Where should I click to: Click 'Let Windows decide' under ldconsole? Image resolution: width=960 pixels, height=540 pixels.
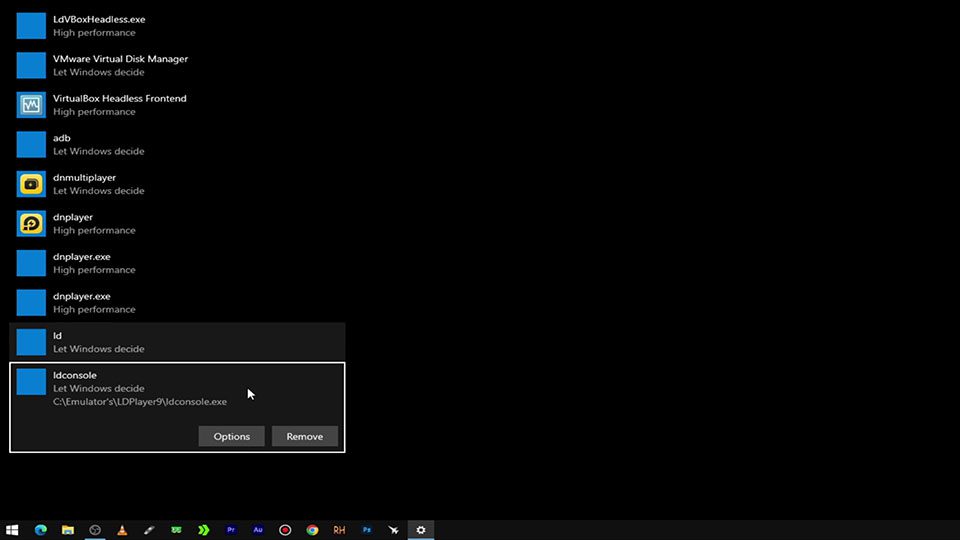pyautogui.click(x=99, y=389)
